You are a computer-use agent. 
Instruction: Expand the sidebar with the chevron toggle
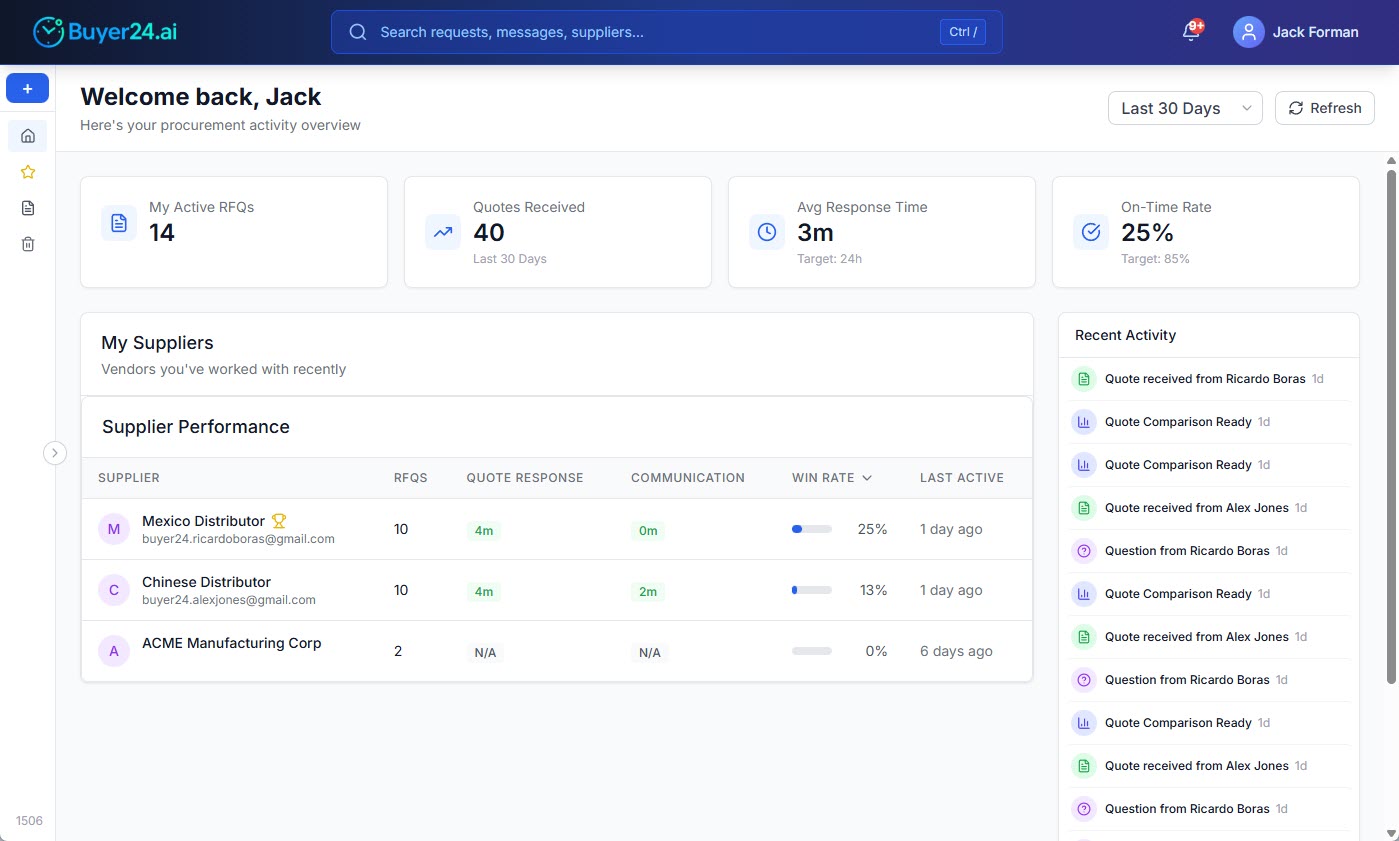(55, 452)
